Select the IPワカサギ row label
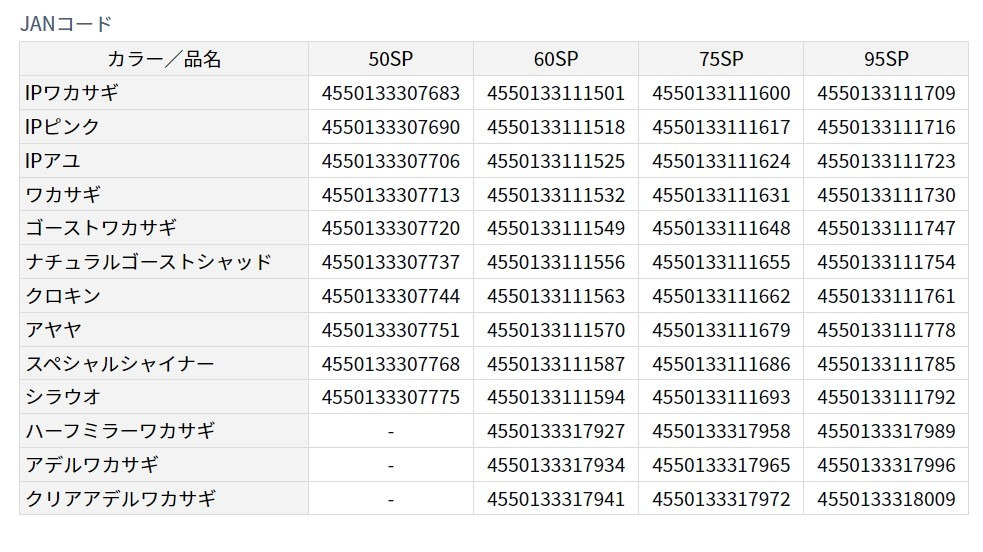The image size is (983, 552). pyautogui.click(x=71, y=93)
